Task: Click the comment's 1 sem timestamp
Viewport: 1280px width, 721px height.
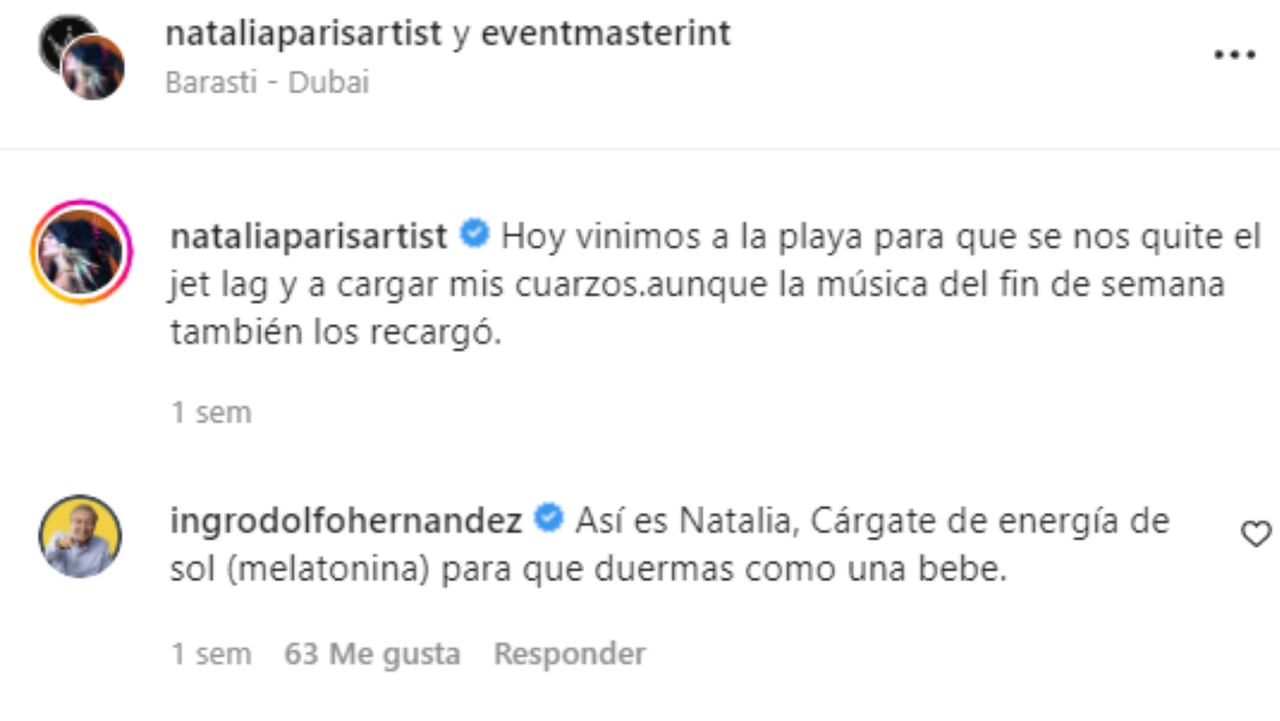Action: pyautogui.click(x=211, y=654)
